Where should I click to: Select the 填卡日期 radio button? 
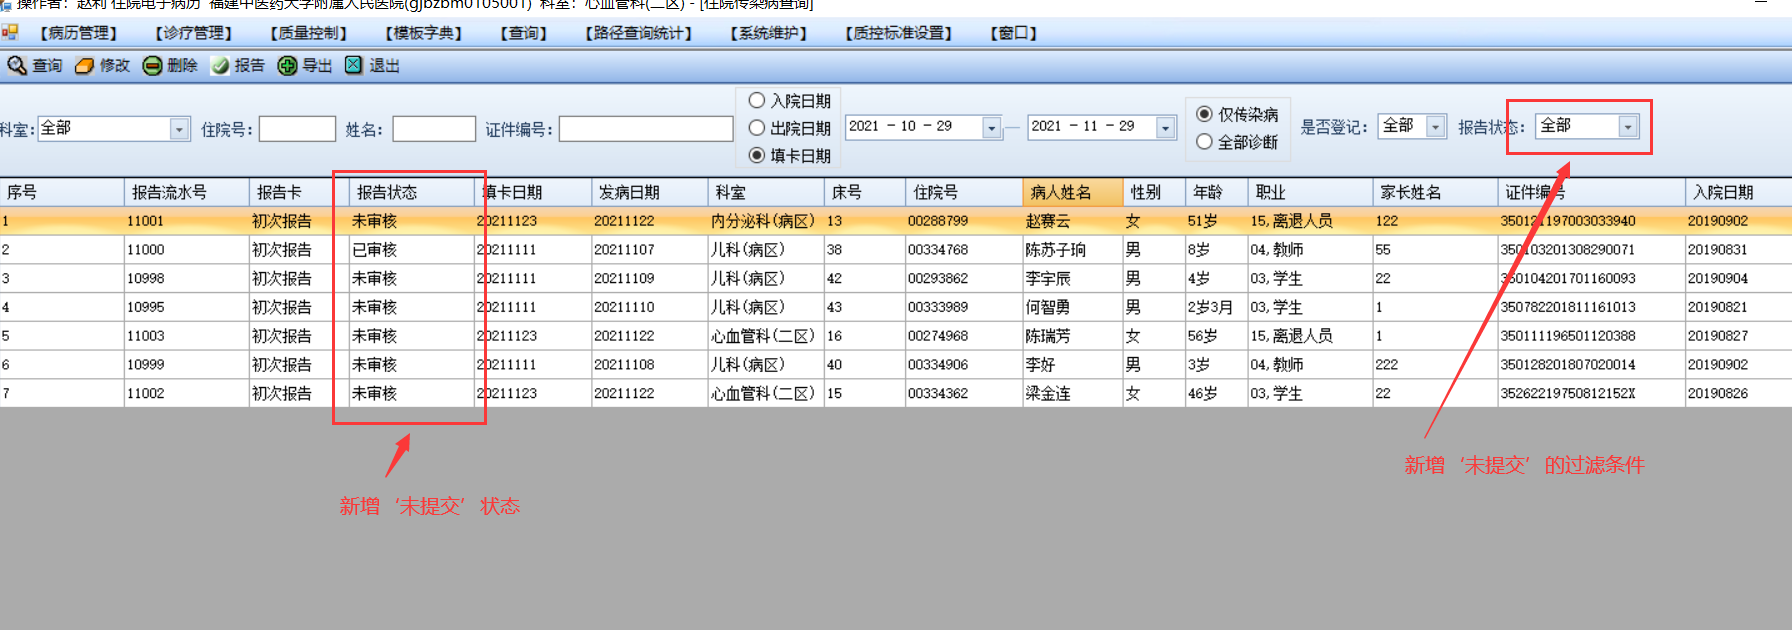point(757,155)
